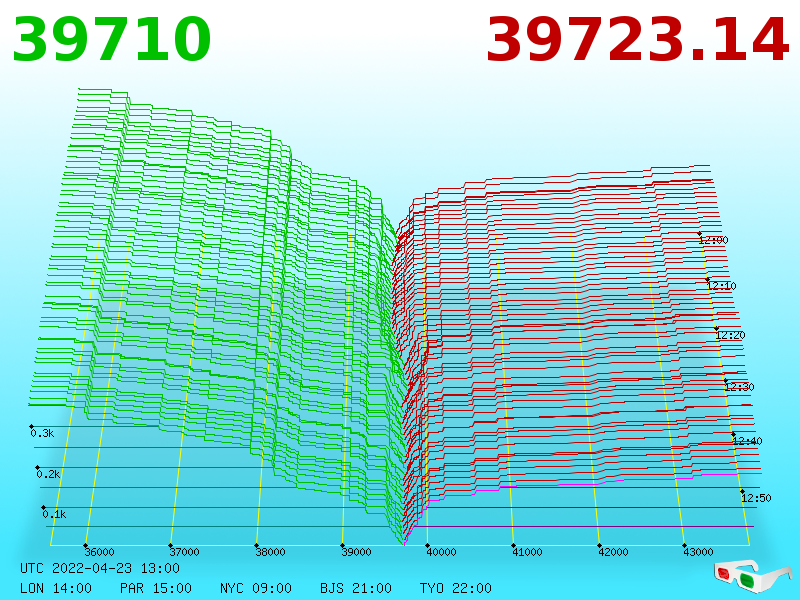Viewport: 800px width, 600px height.
Task: Click the 12:20 time axis label
Action: click(x=731, y=335)
